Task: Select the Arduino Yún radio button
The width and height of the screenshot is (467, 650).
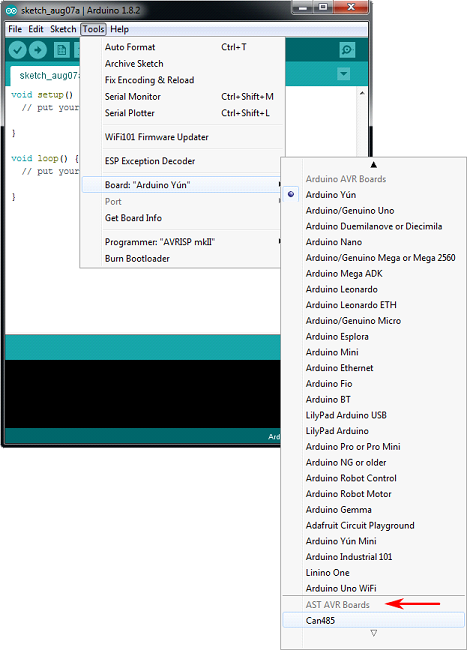Action: click(291, 194)
